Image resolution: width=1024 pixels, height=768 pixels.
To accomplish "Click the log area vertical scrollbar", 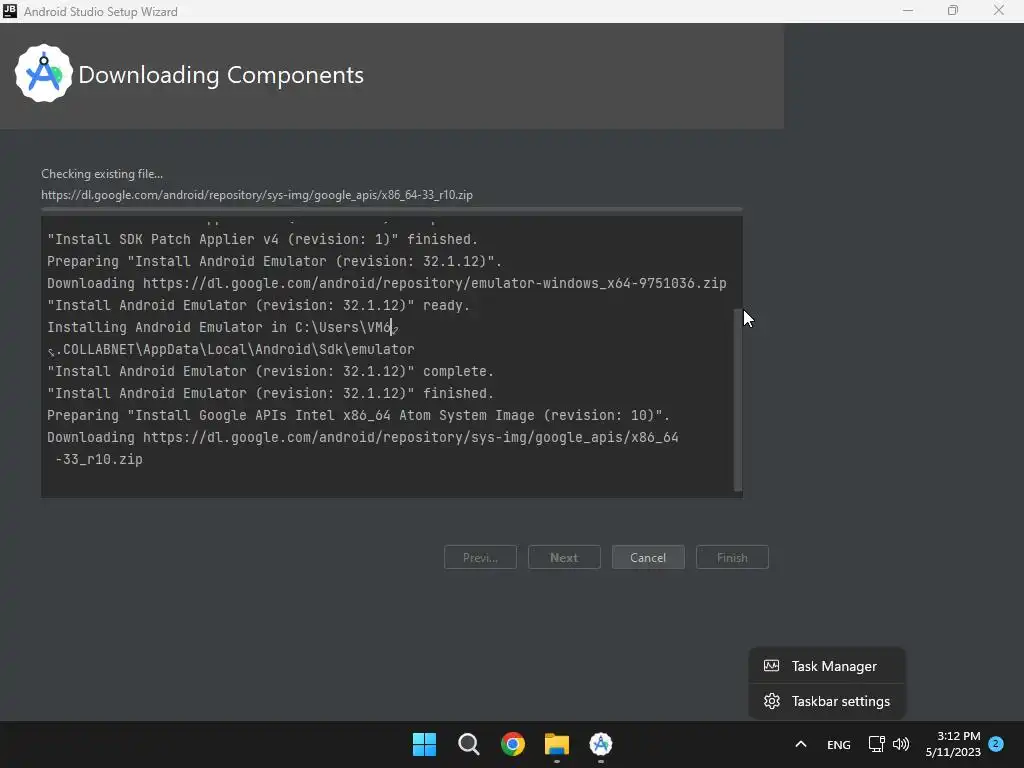I will (738, 400).
